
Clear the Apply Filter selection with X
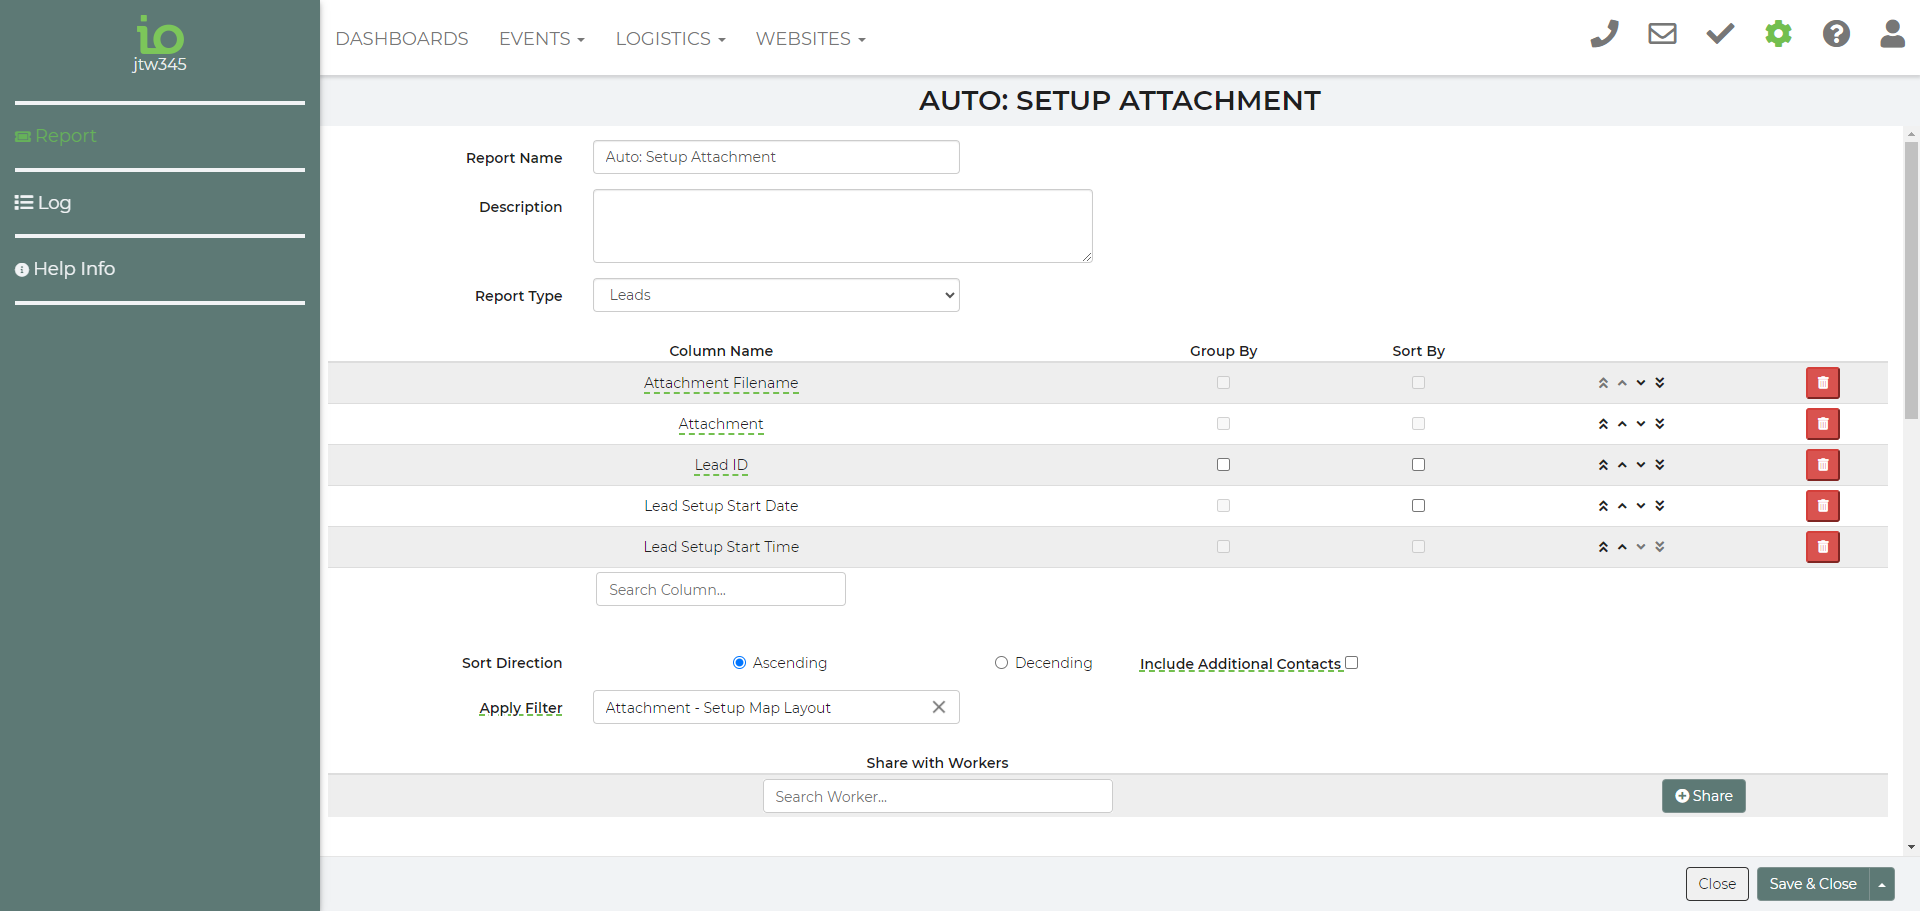pyautogui.click(x=938, y=707)
